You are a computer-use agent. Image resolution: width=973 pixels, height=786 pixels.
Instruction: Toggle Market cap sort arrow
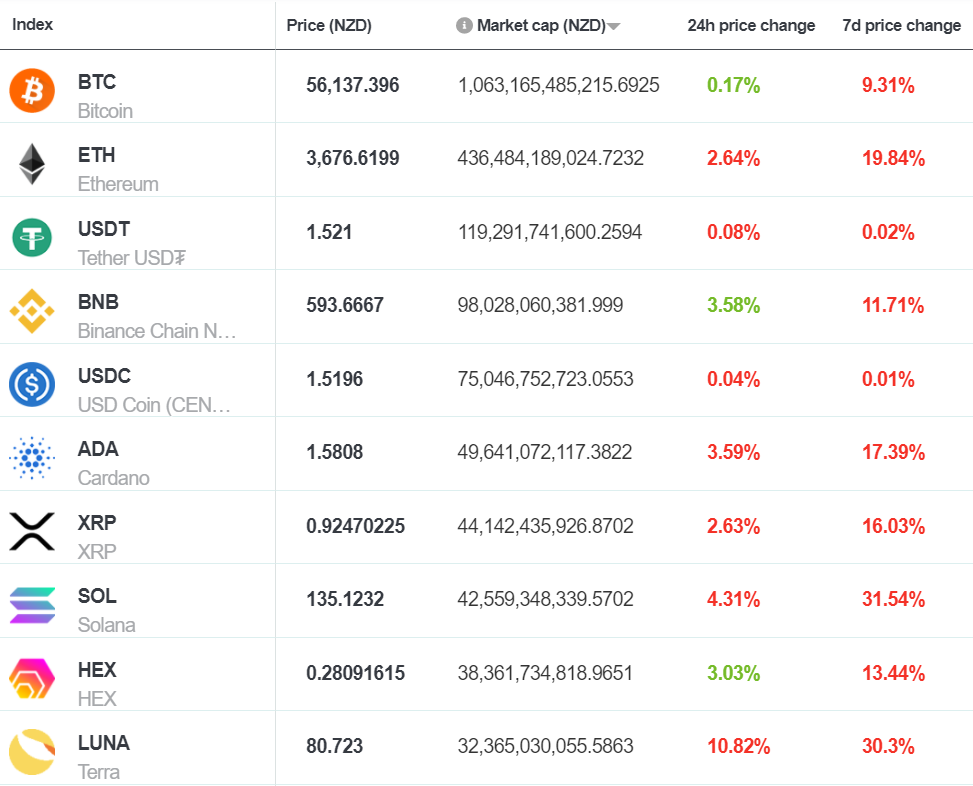(614, 26)
